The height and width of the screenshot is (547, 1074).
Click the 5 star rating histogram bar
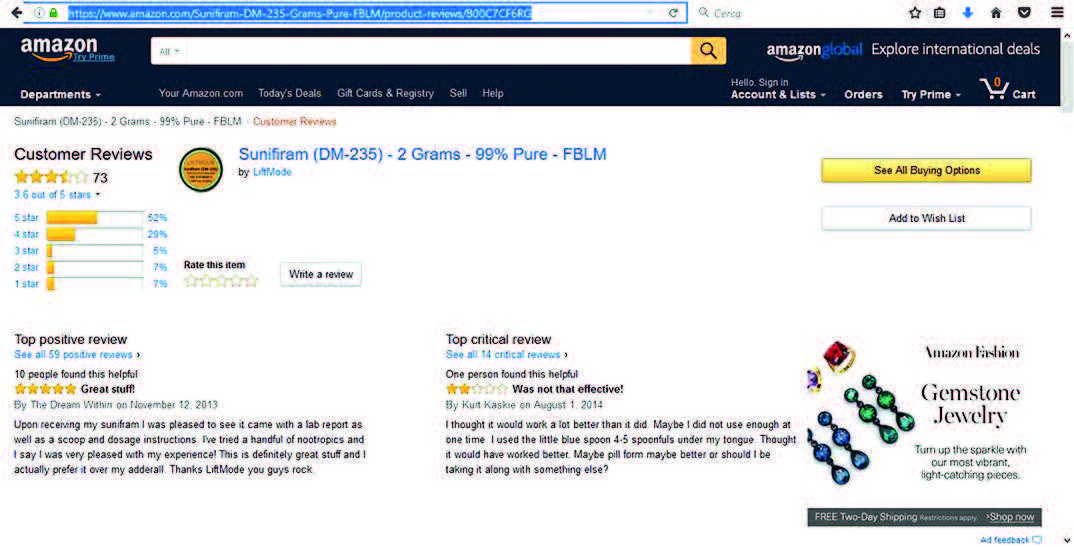[x=94, y=218]
